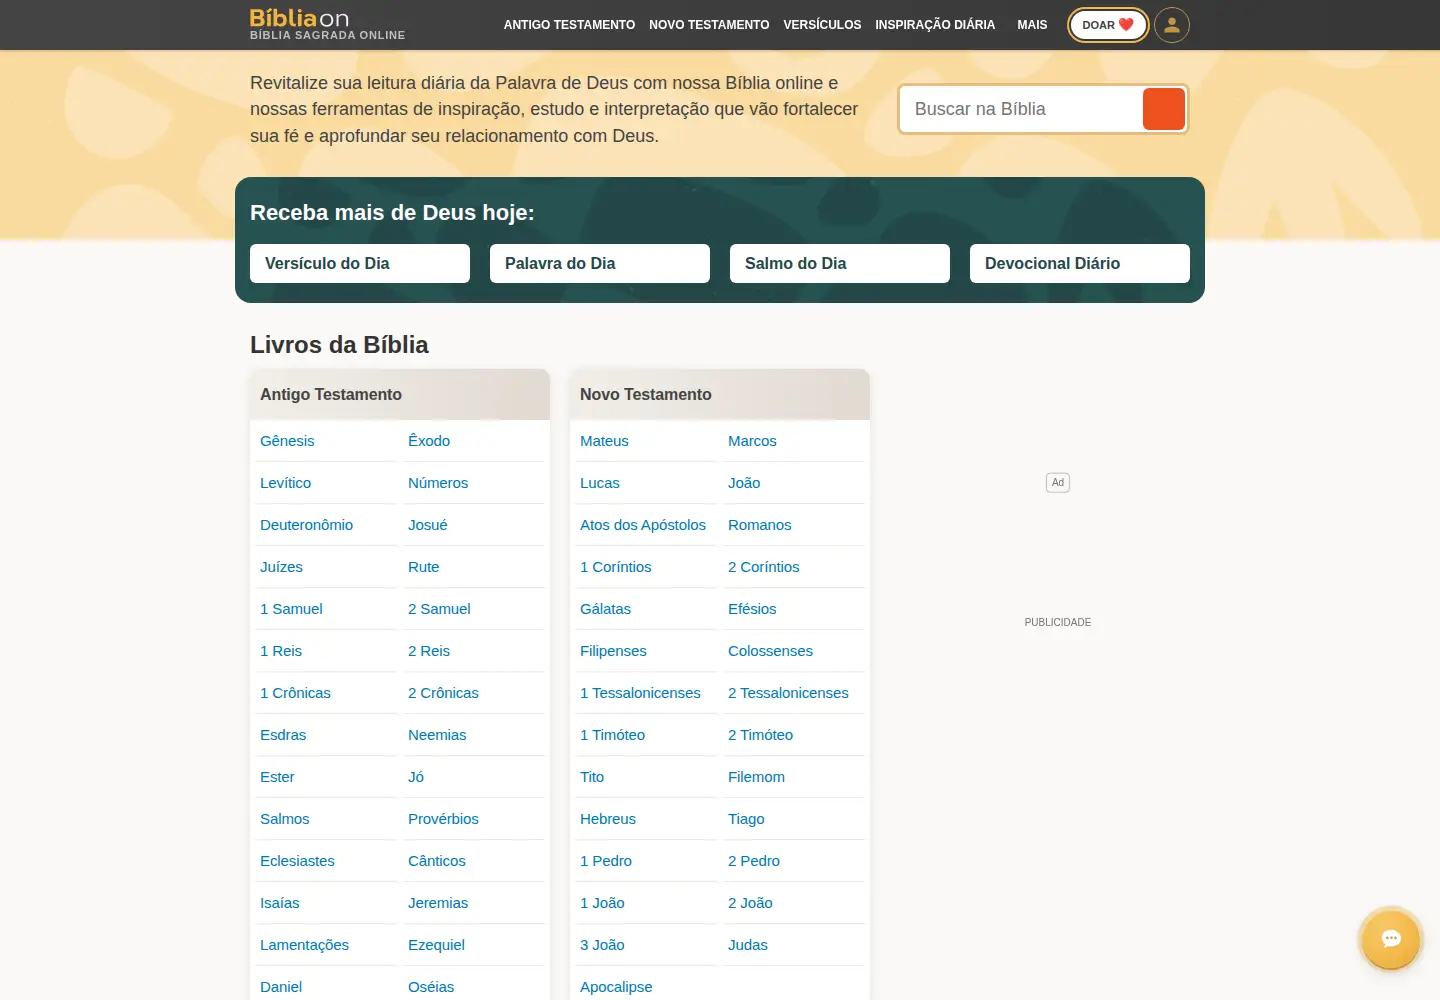This screenshot has width=1440, height=1000.
Task: Select the 2 Crônicas link
Action: [443, 693]
